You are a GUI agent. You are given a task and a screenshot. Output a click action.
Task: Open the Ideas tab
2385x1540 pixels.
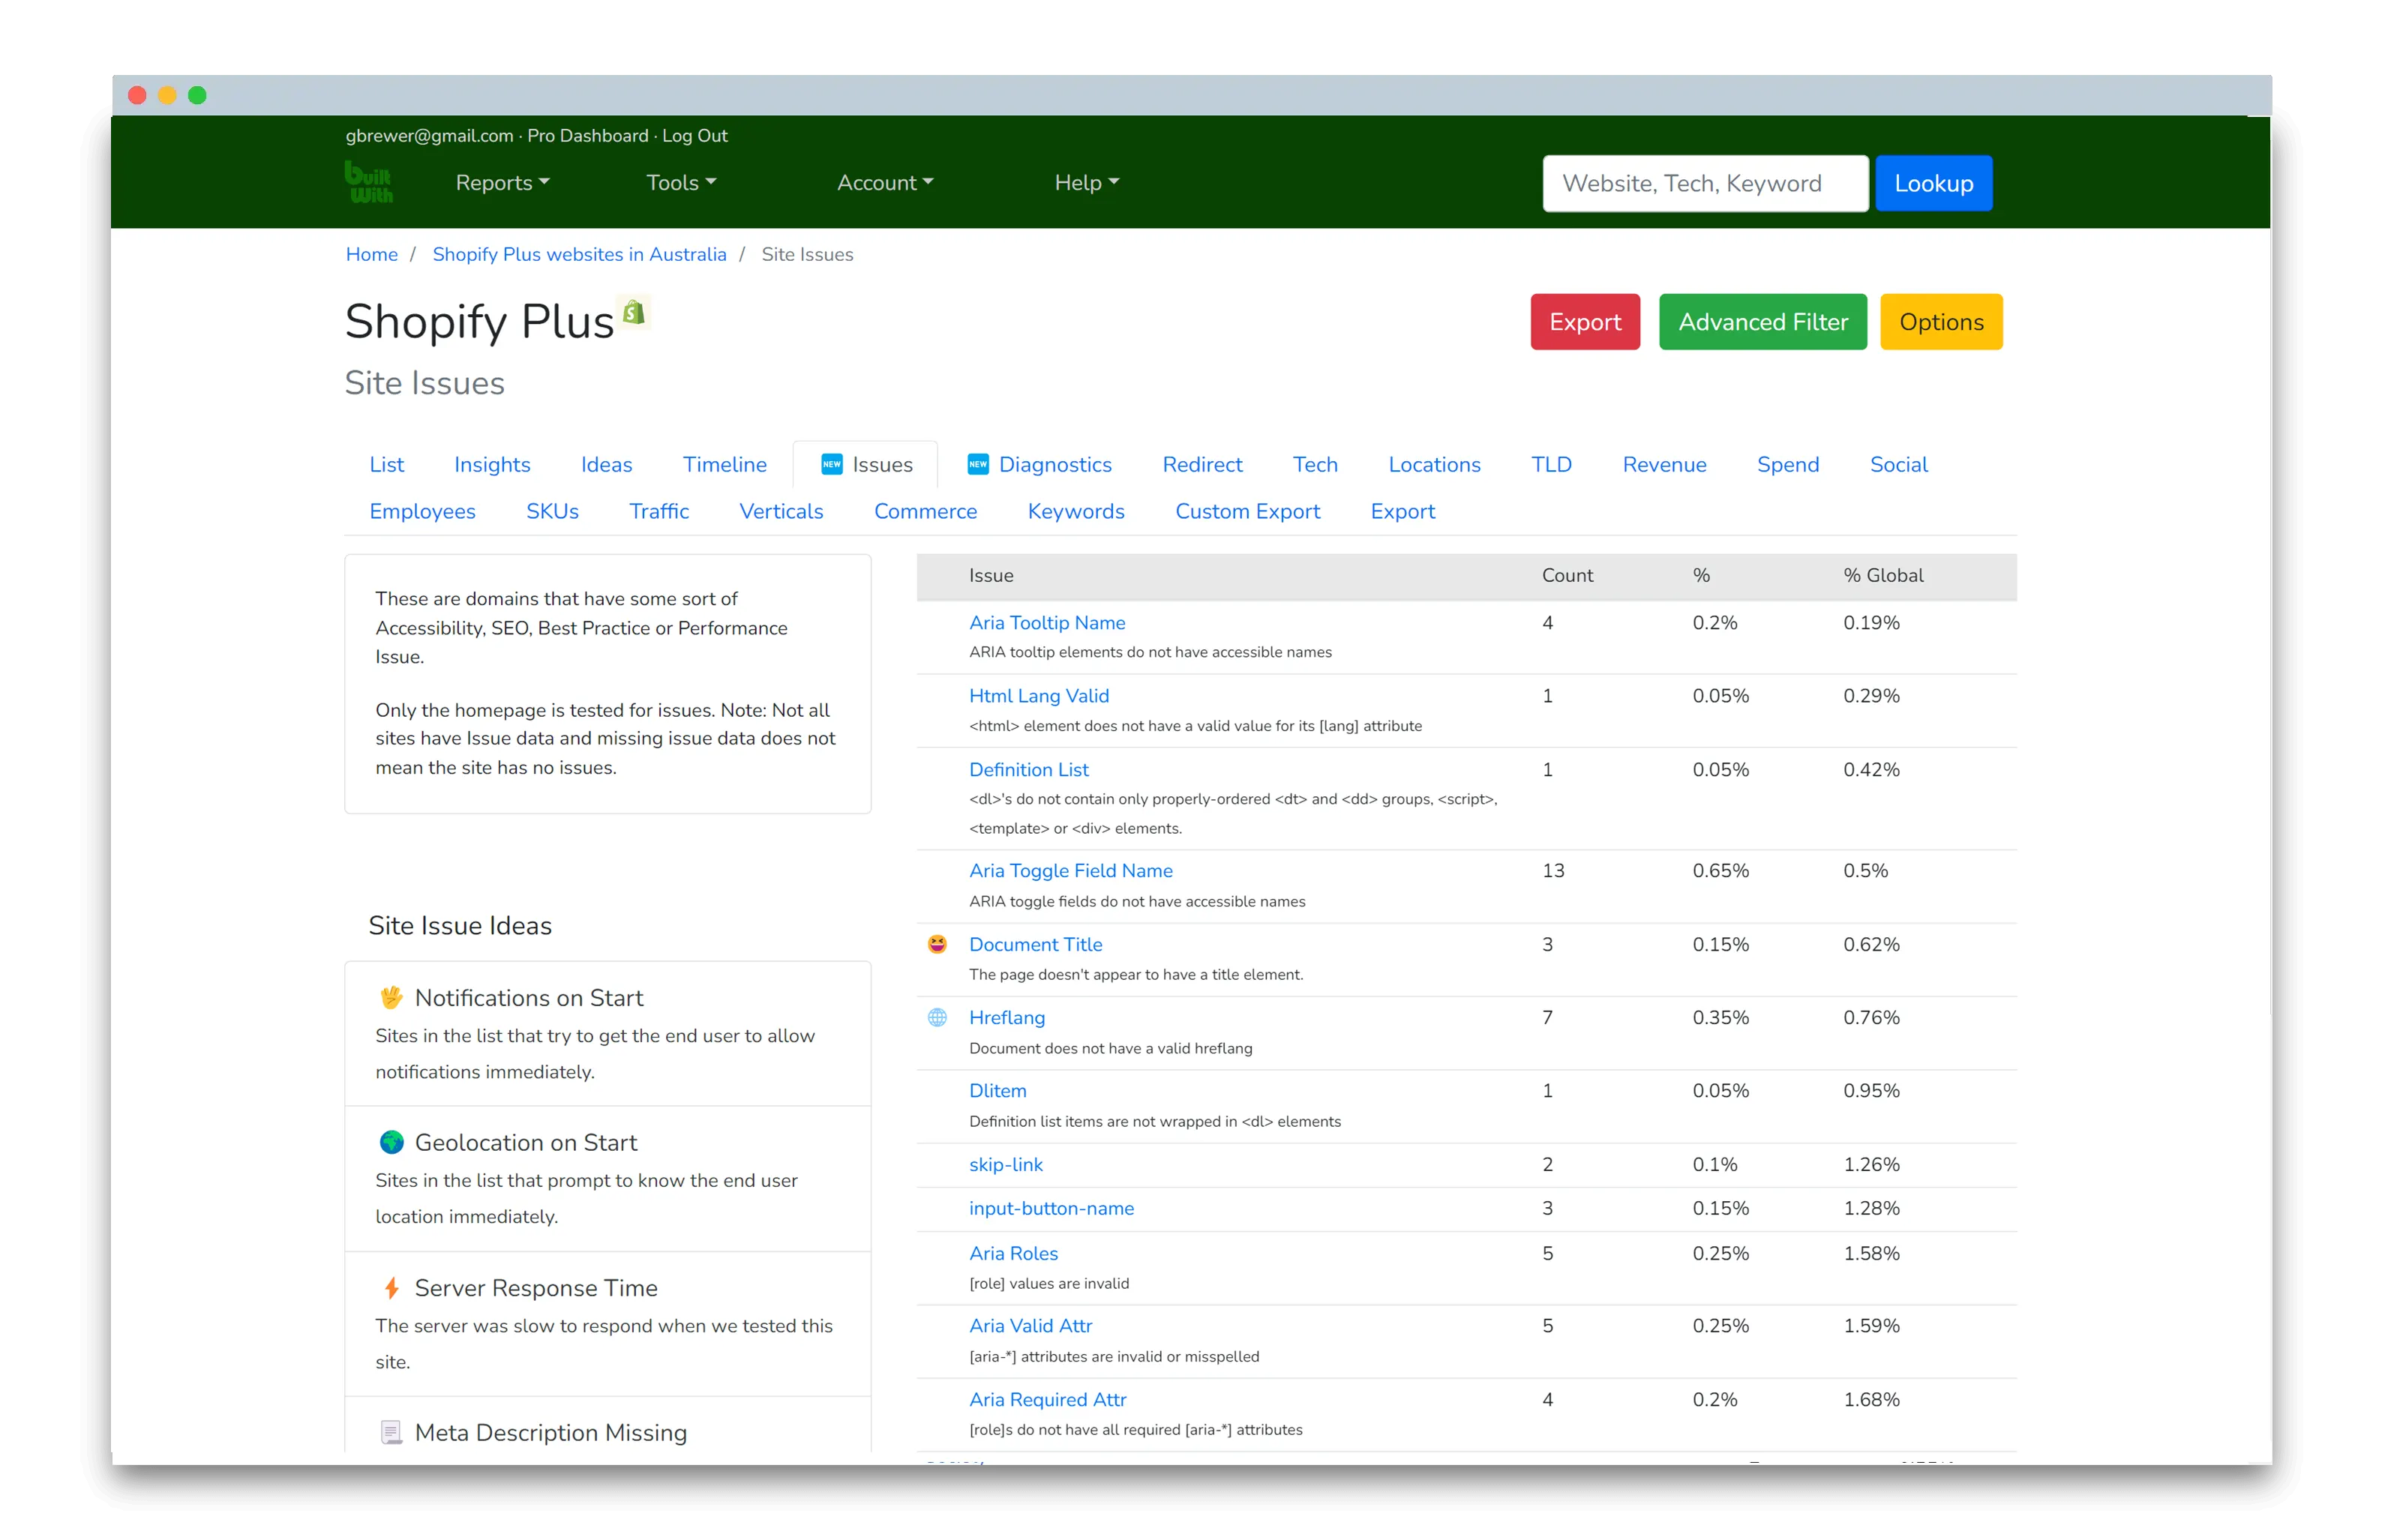(x=606, y=464)
